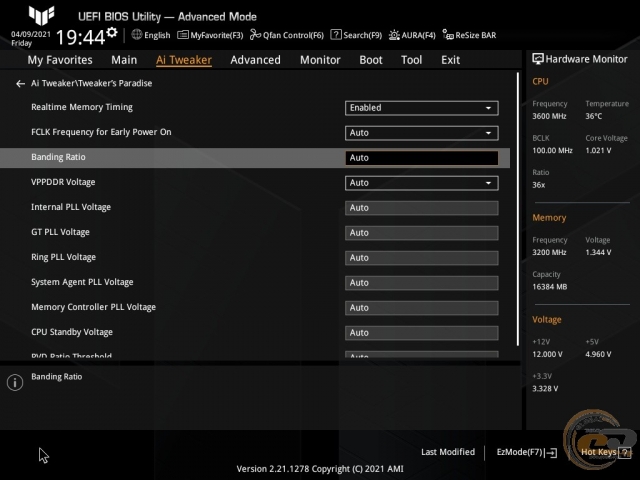
Task: Click the Ai Tweaker\Tweaker's Paradise breadcrumb text
Action: coord(91,83)
